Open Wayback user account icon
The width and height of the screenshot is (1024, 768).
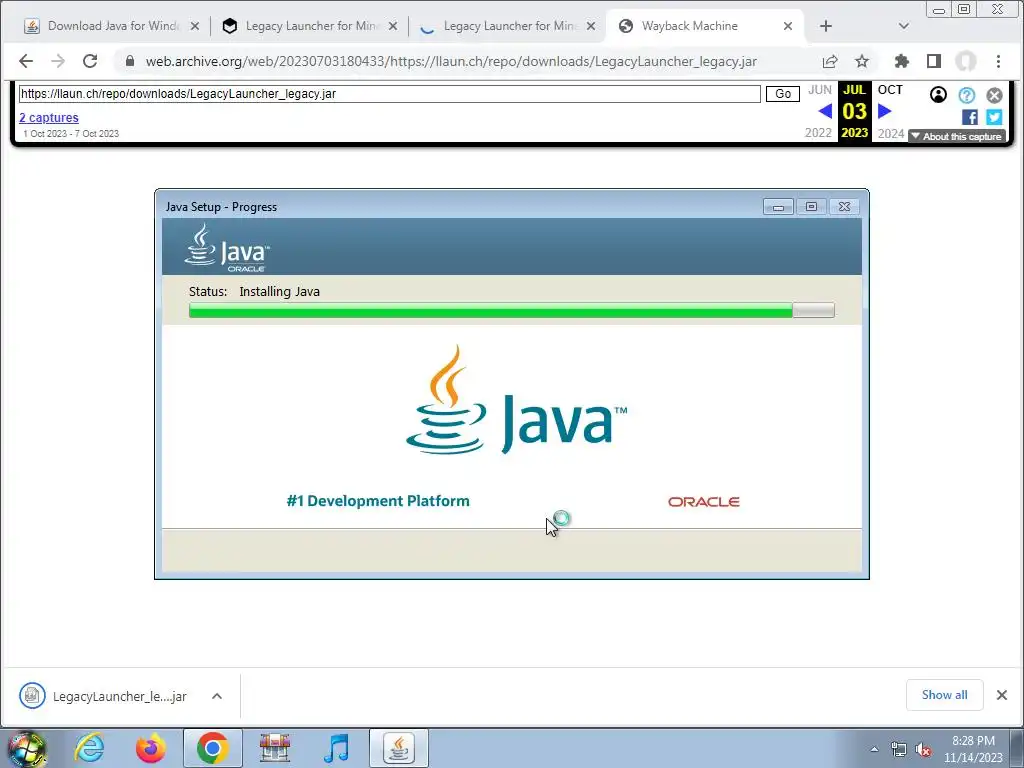[938, 95]
